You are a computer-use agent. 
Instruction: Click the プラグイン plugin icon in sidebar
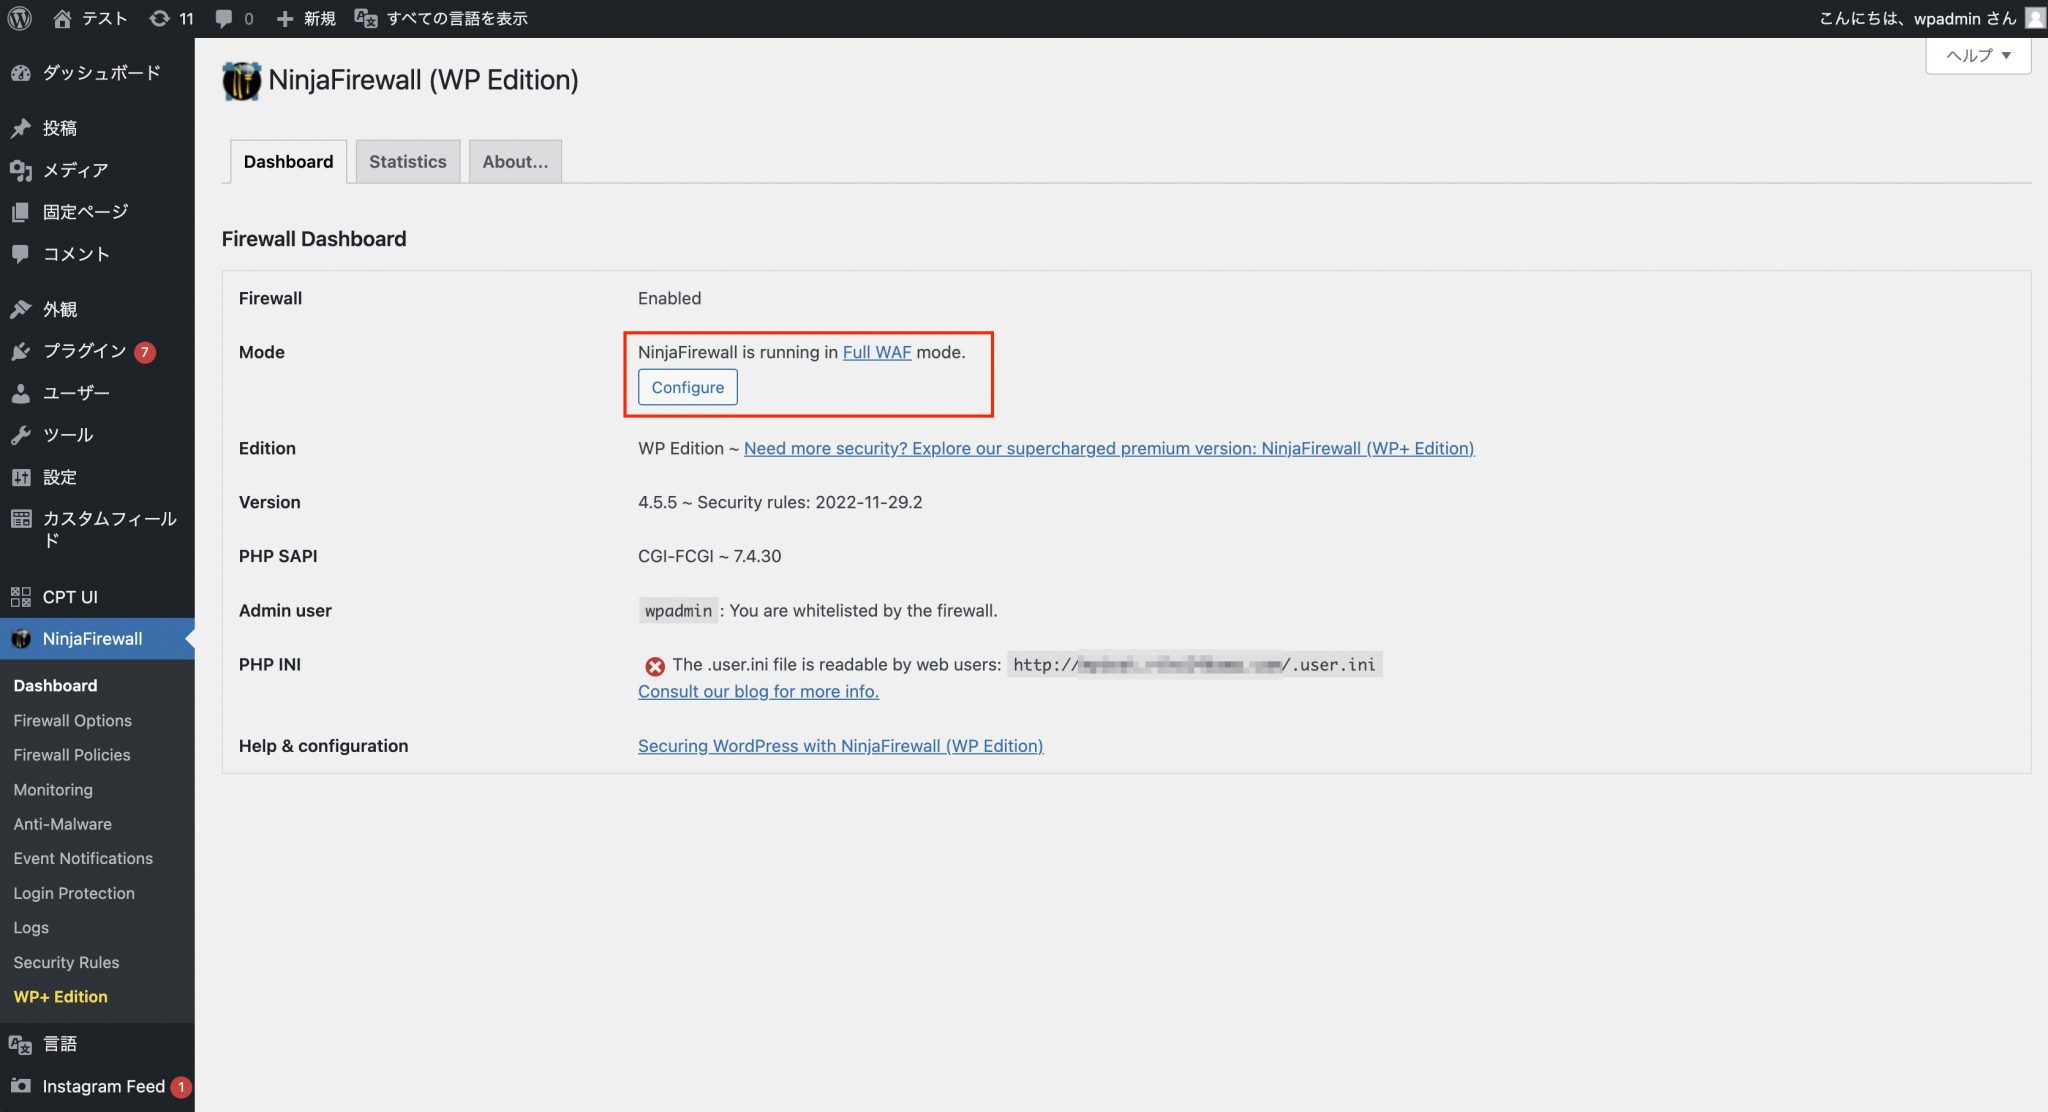coord(20,351)
